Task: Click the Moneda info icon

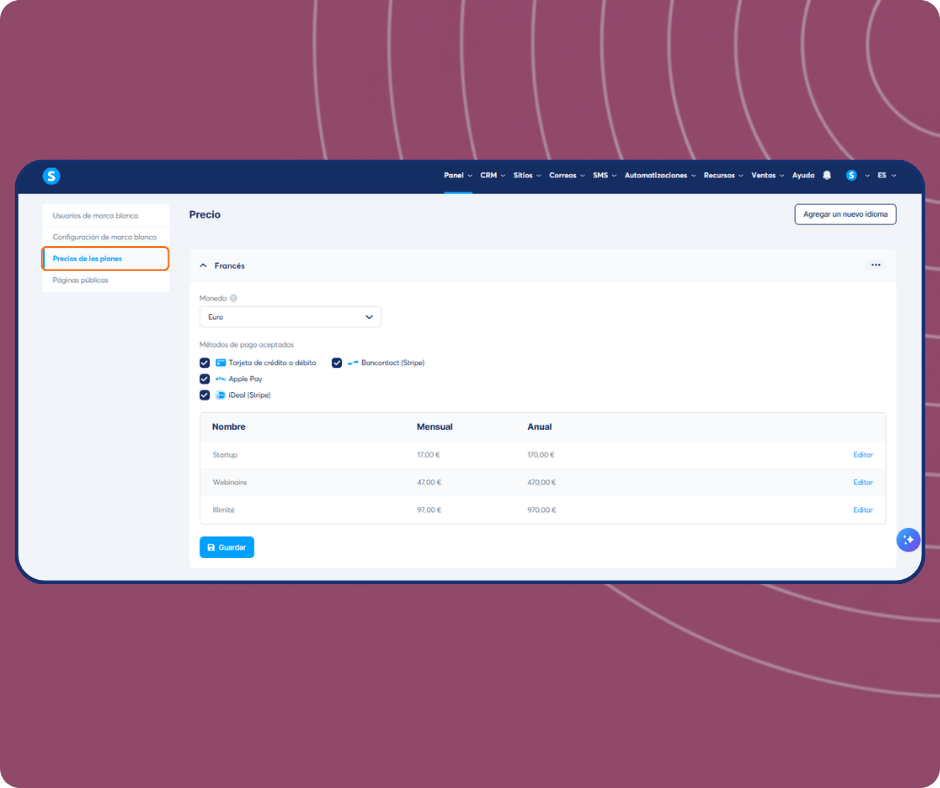Action: coord(233,298)
